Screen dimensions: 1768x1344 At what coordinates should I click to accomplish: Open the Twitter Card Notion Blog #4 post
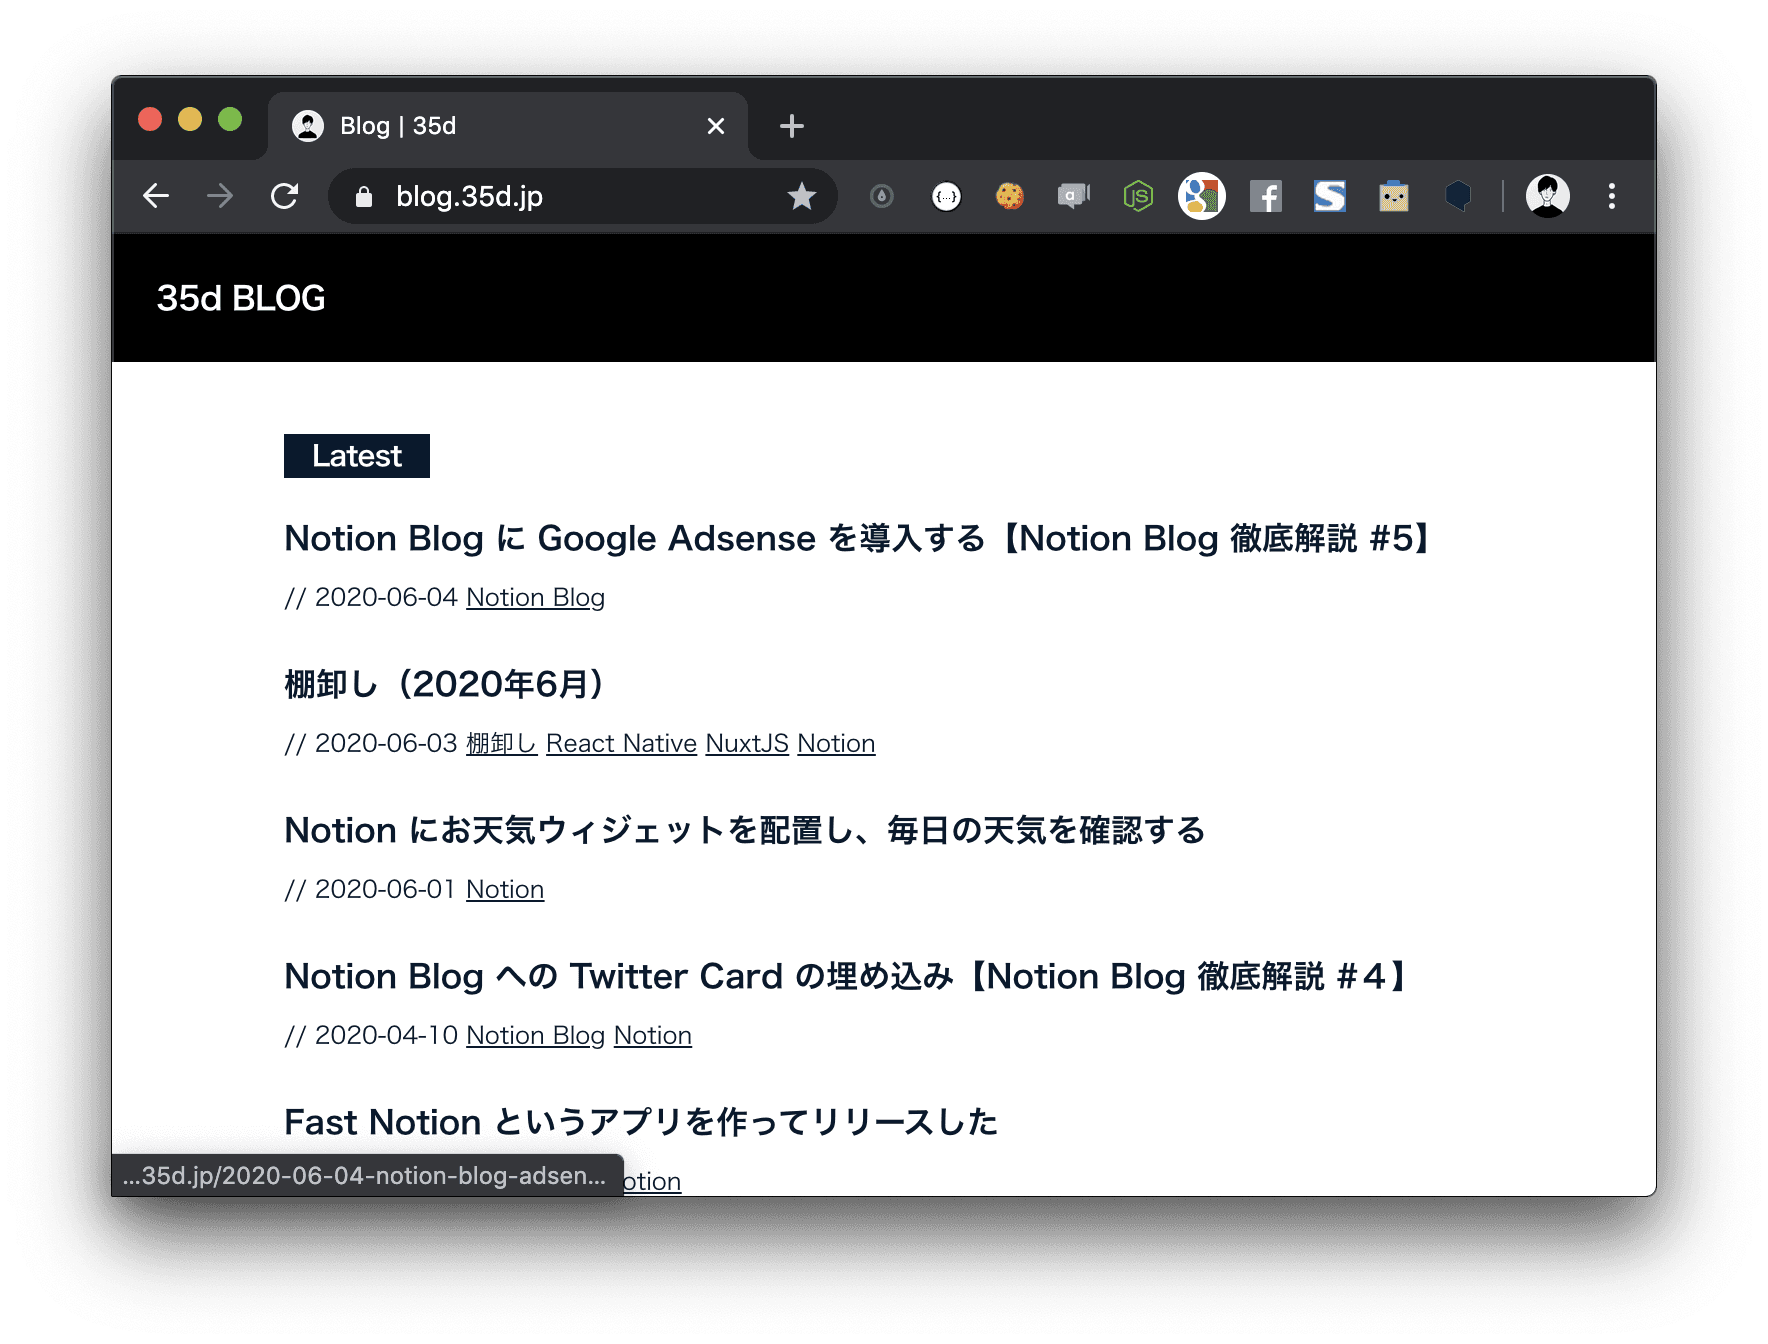pyautogui.click(x=848, y=976)
